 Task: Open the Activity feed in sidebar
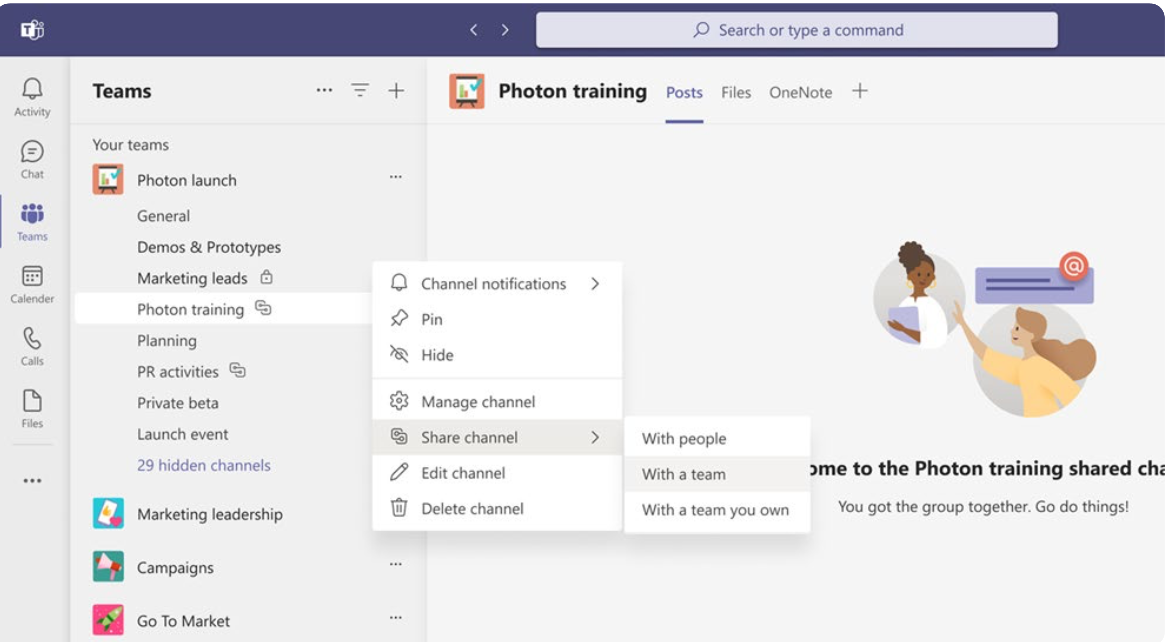click(32, 97)
